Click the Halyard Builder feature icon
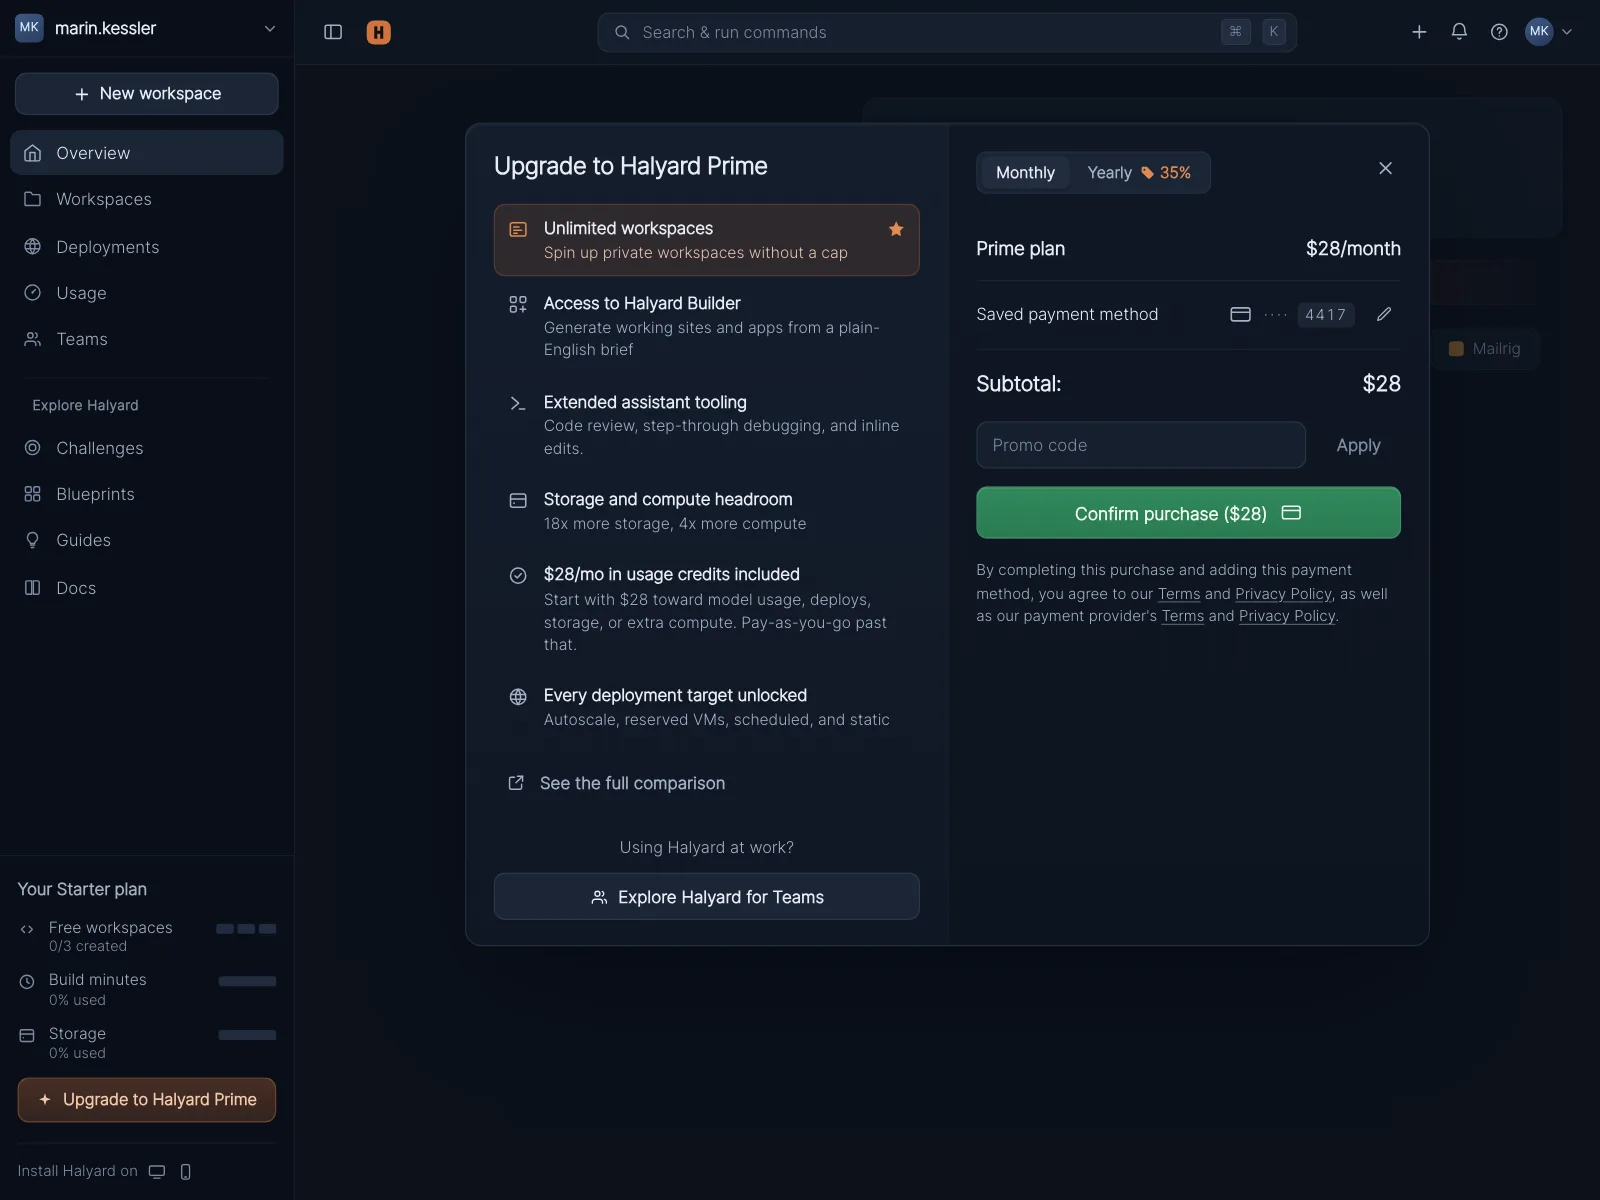The image size is (1600, 1200). pyautogui.click(x=518, y=304)
